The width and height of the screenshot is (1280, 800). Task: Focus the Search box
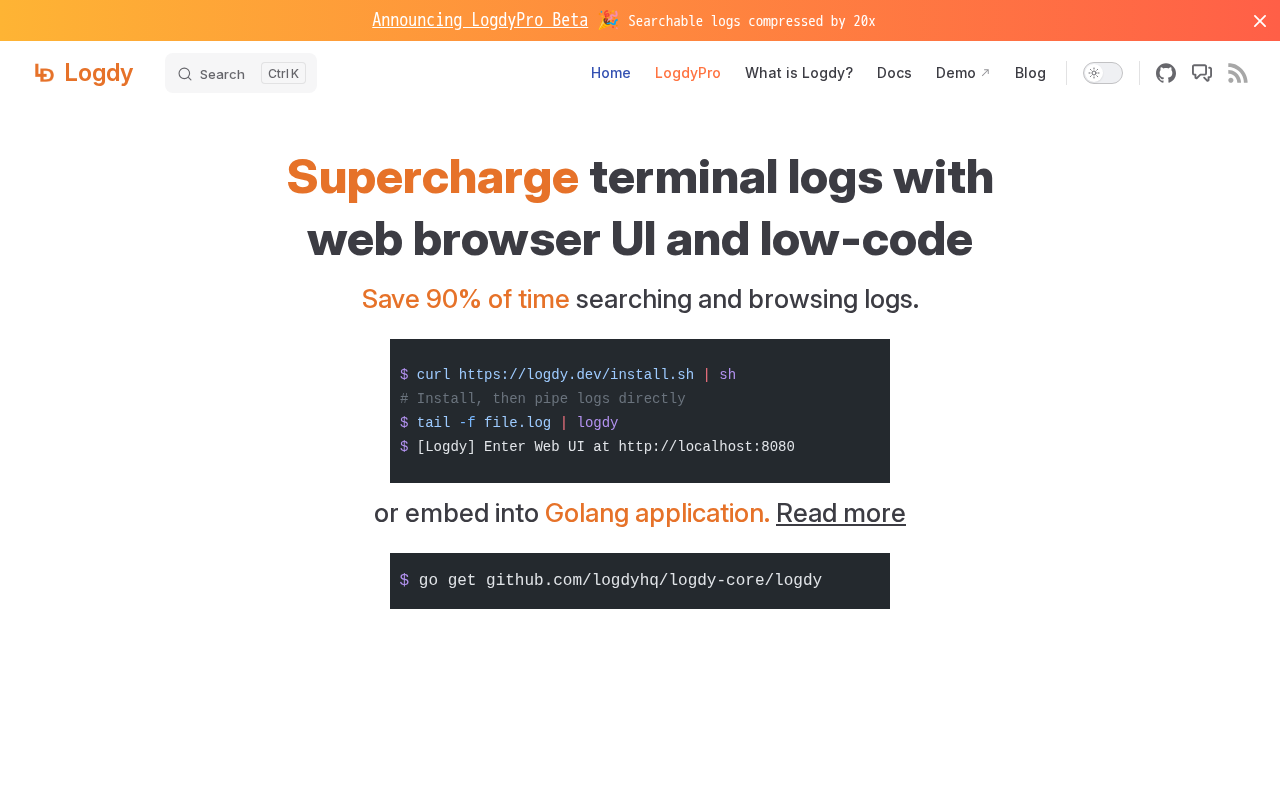point(241,73)
